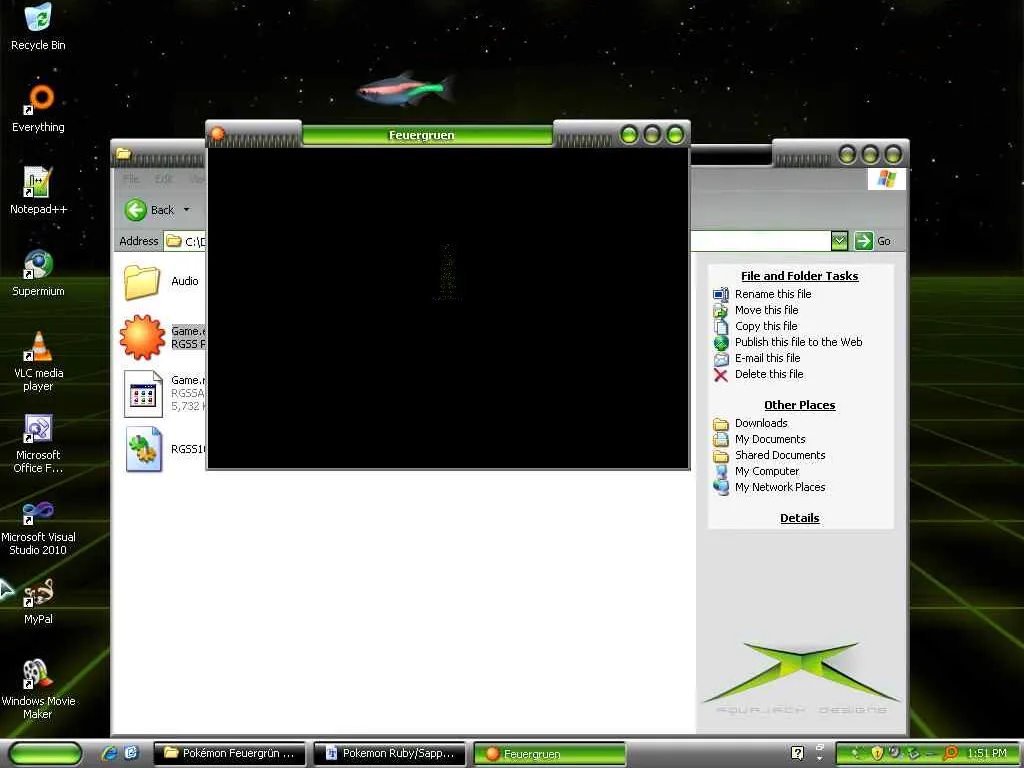The width and height of the screenshot is (1024, 768).
Task: Click the red X Delete icon
Action: (x=720, y=375)
